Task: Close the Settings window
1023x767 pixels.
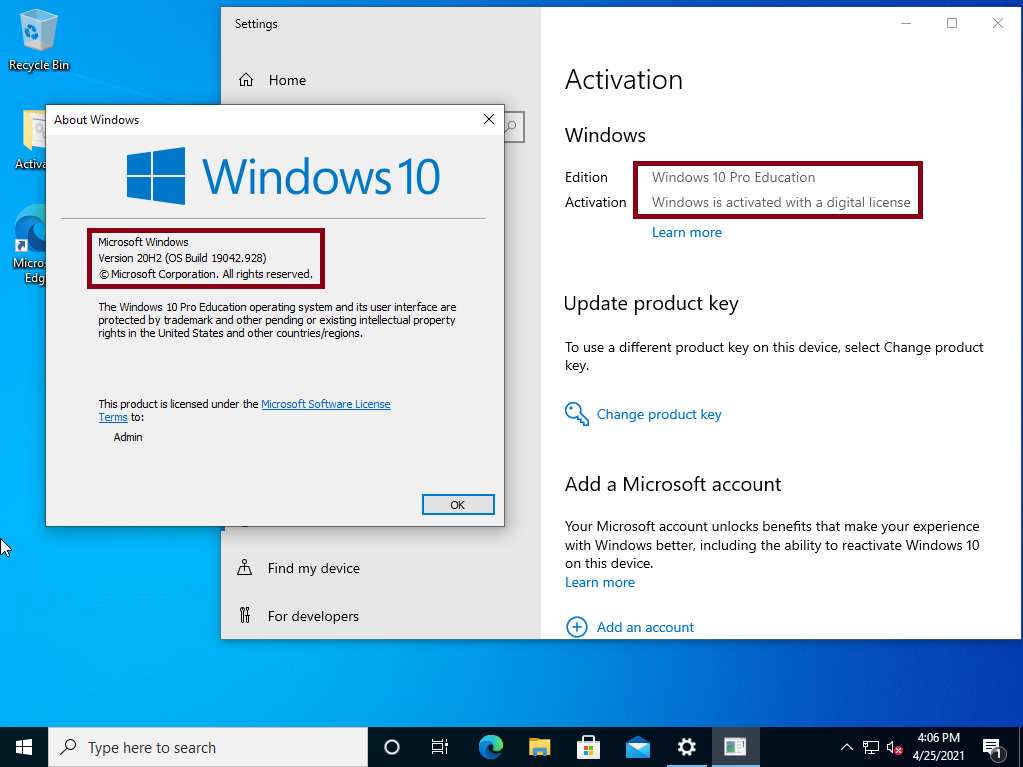Action: (998, 23)
